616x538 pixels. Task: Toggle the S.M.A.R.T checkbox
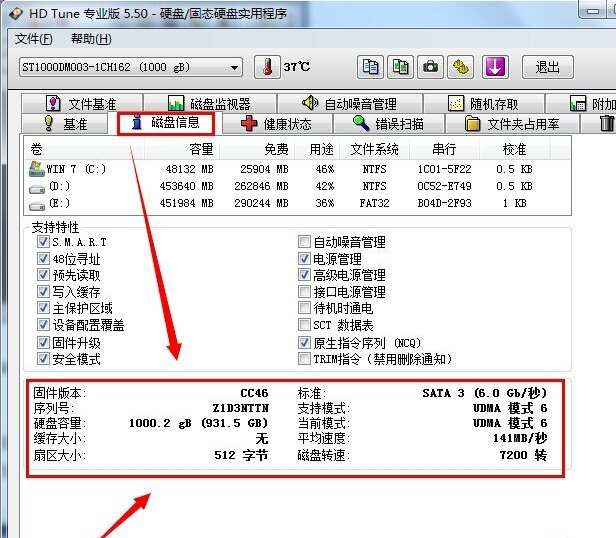(43, 241)
